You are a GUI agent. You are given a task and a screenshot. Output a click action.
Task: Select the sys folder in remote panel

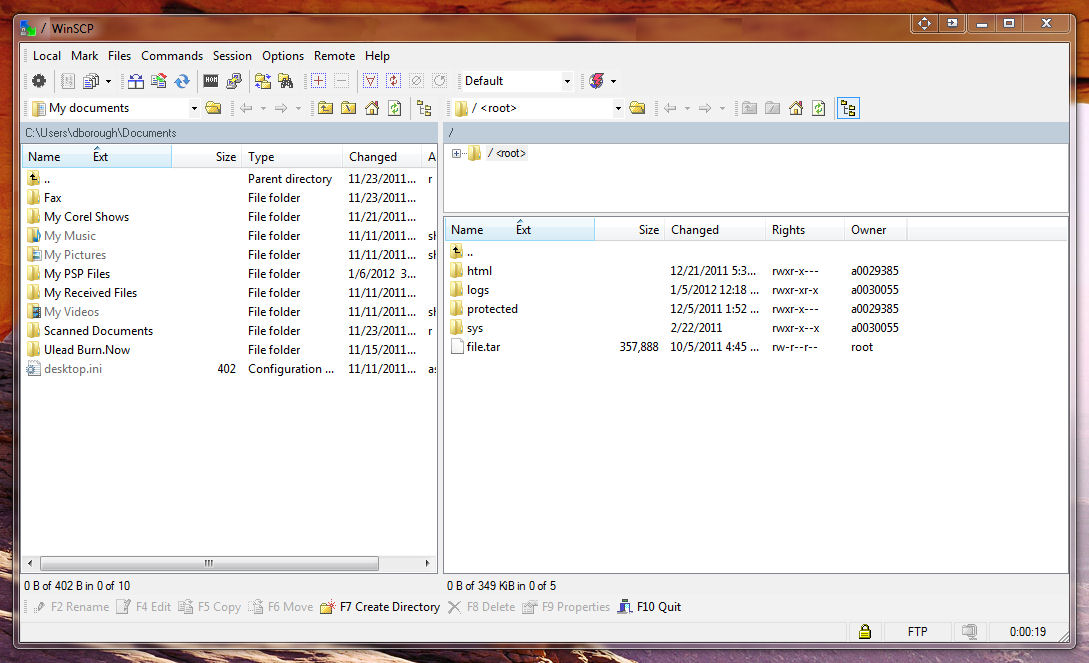point(474,328)
